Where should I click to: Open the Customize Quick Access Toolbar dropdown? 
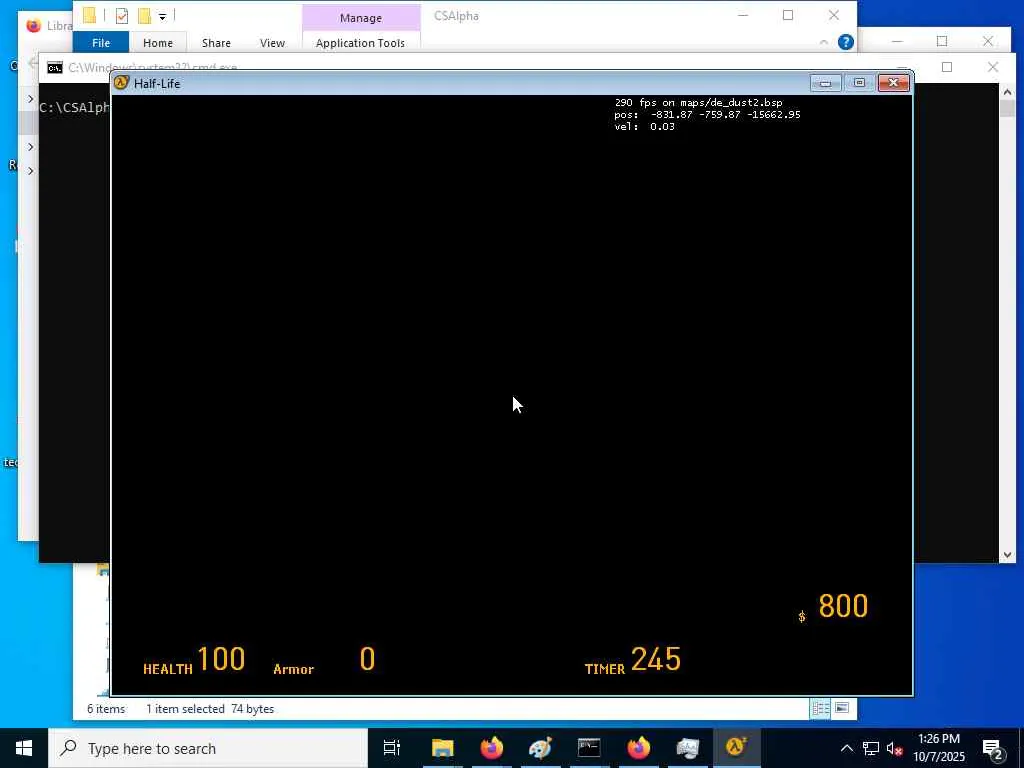click(163, 16)
